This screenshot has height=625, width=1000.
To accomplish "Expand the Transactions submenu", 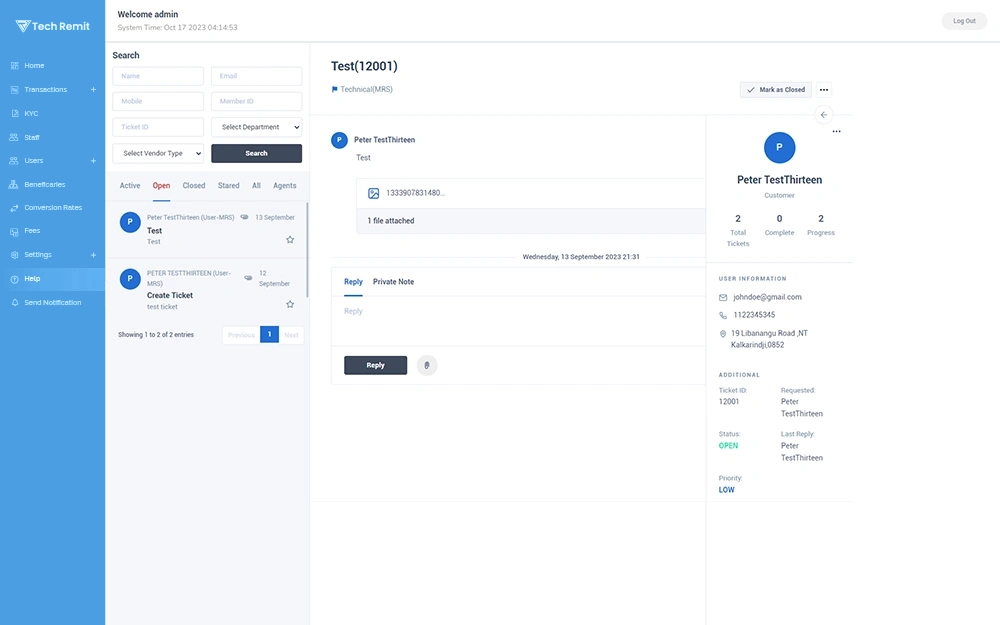I will pyautogui.click(x=93, y=90).
